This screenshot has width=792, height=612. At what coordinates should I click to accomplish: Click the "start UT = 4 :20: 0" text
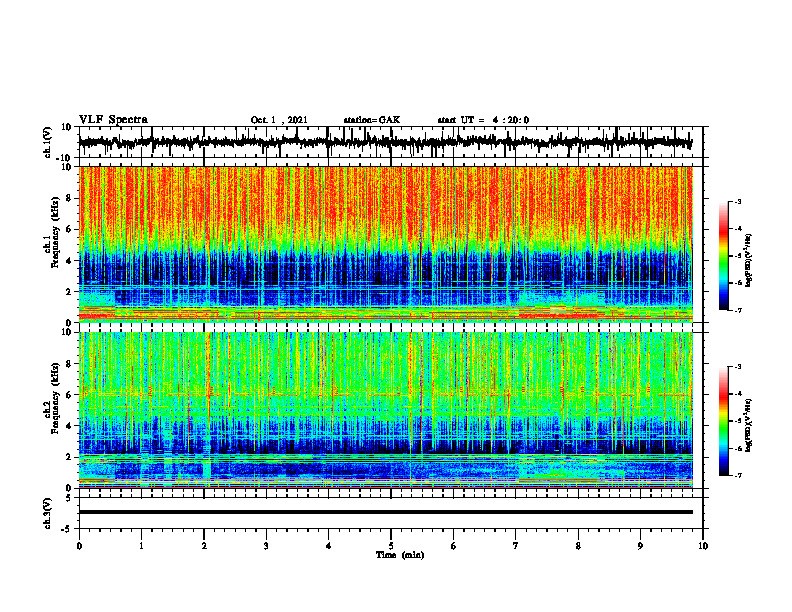coord(483,120)
